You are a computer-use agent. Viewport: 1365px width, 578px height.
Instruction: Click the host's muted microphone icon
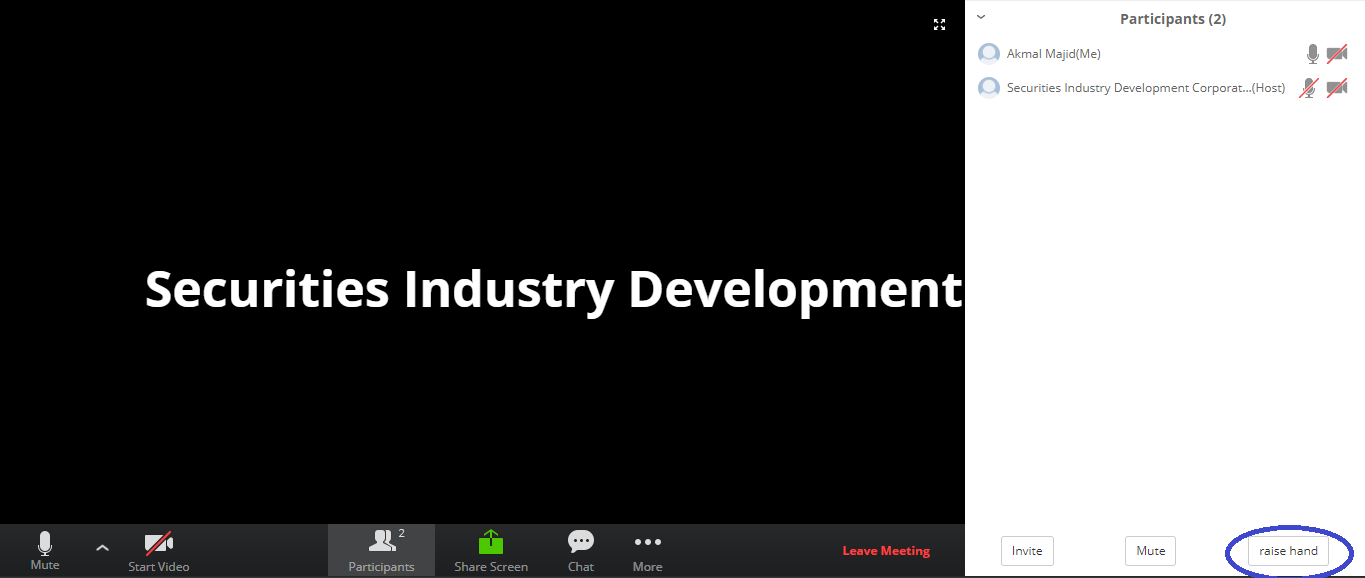(1309, 88)
